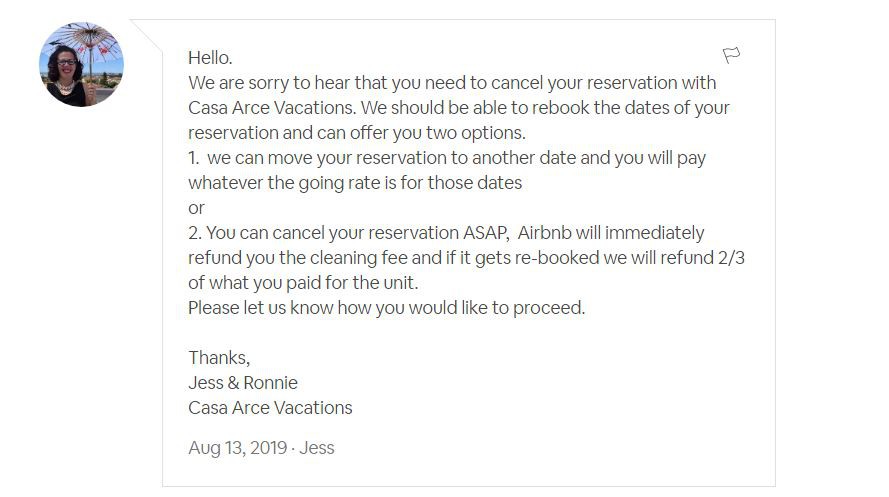
Task: Click the 'Jess & Ronnie' signature line
Action: click(243, 383)
